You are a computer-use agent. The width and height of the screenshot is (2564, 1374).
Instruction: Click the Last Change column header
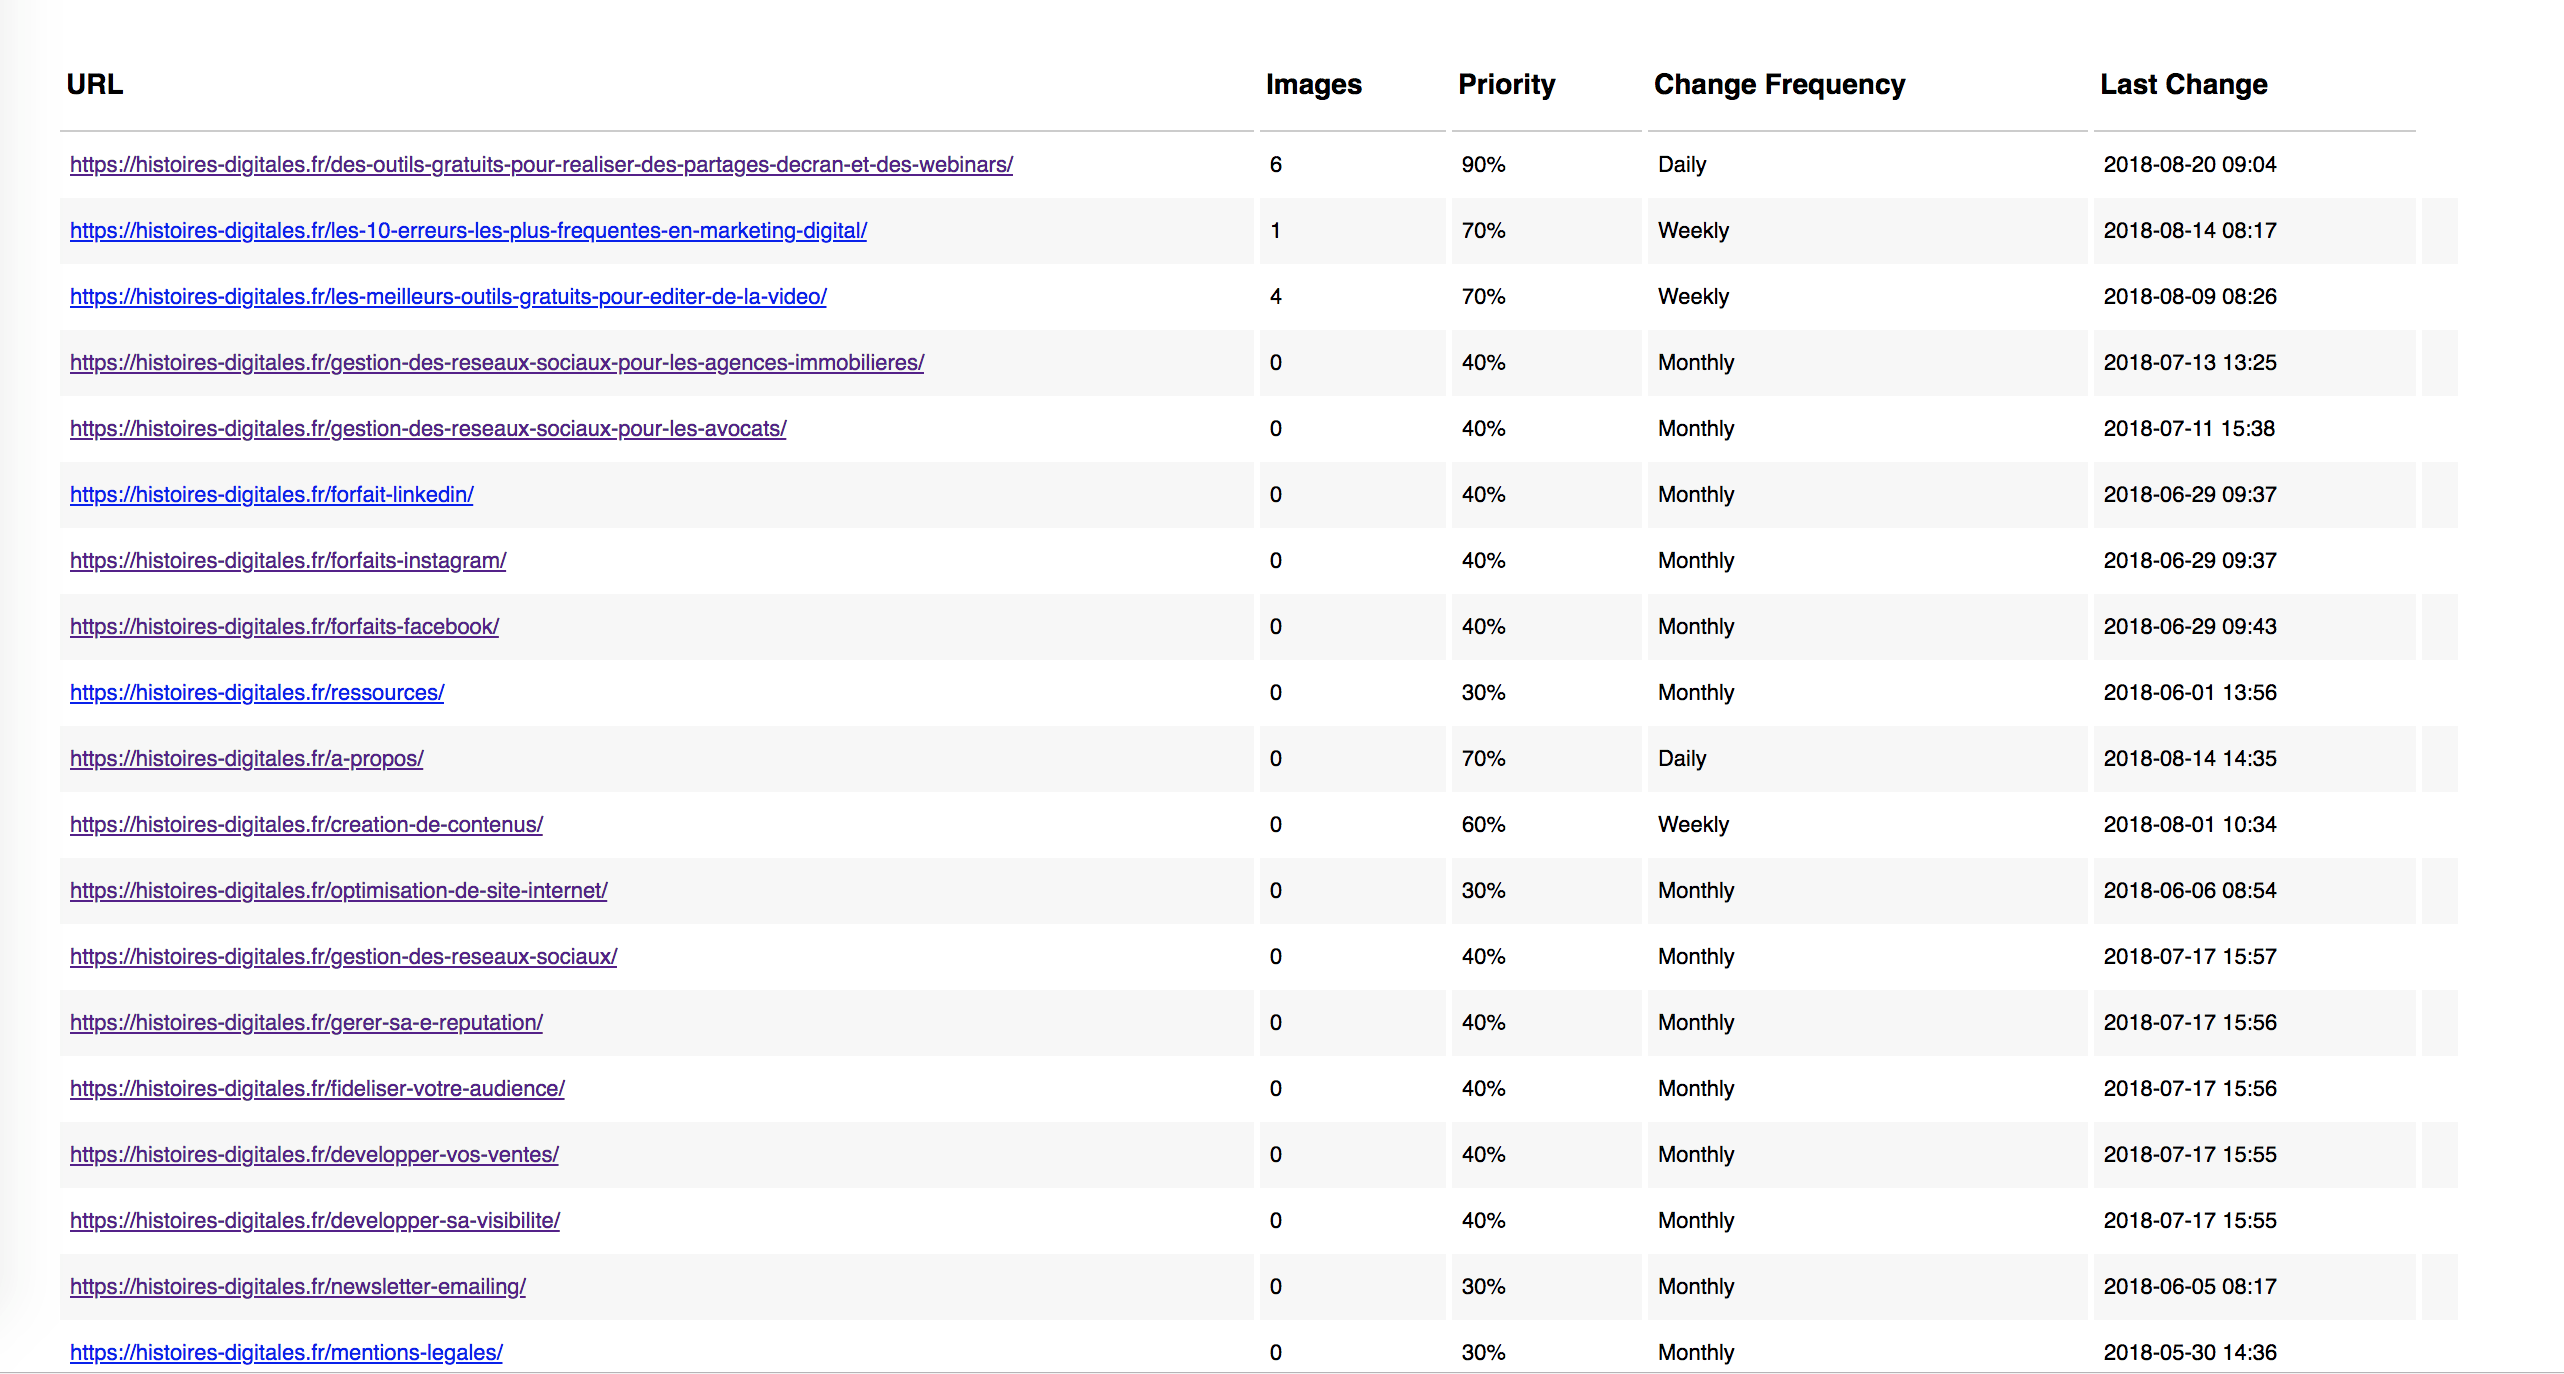click(x=2184, y=84)
